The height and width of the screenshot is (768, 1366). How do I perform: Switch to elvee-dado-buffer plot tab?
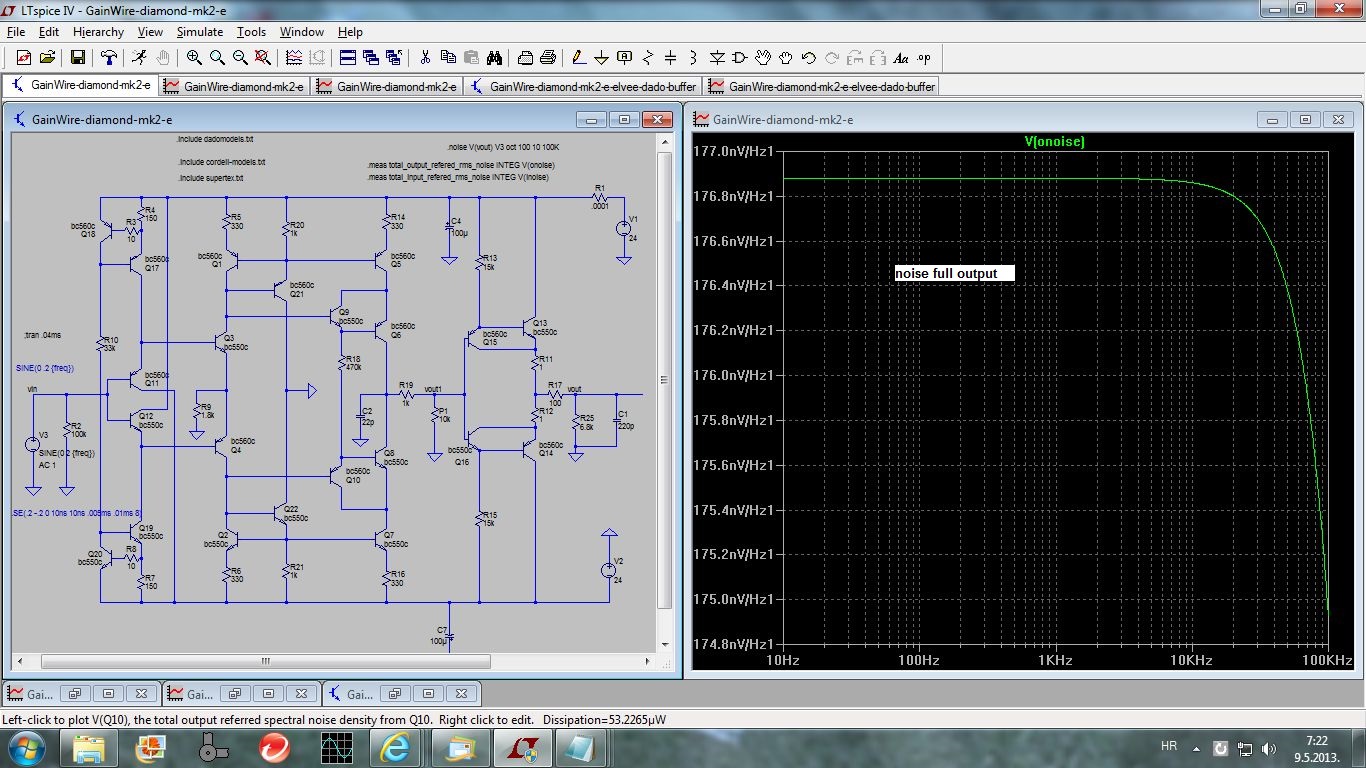[822, 86]
